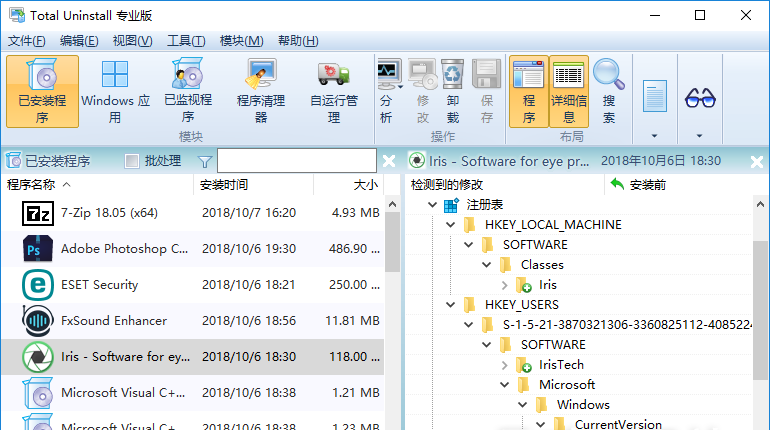This screenshot has width=770, height=430.
Task: Toggle the 详细信息 layout pane
Action: click(569, 91)
